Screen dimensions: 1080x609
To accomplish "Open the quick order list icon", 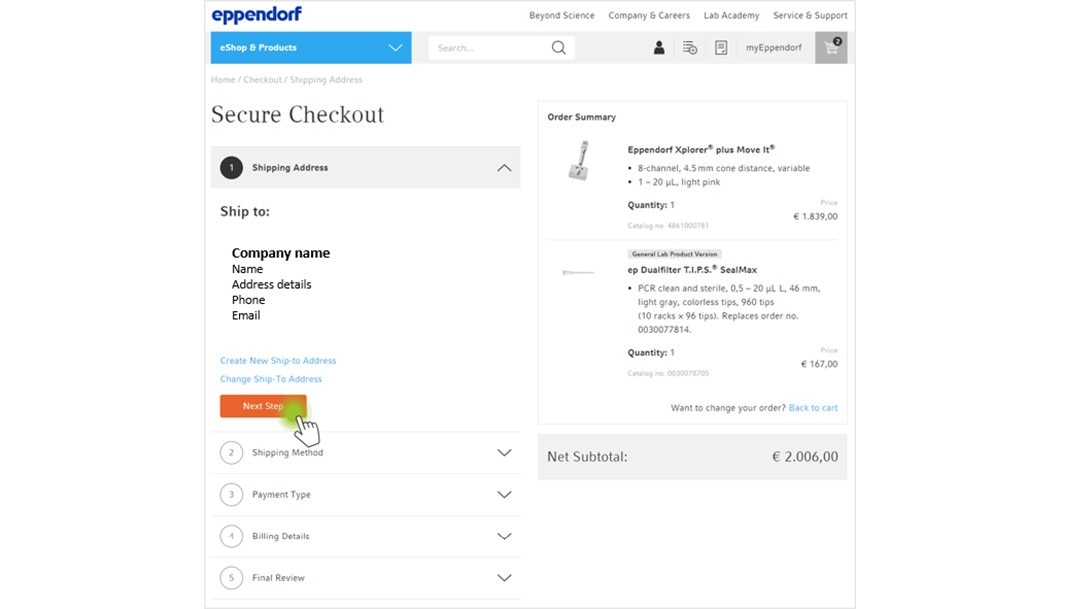I will point(689,48).
